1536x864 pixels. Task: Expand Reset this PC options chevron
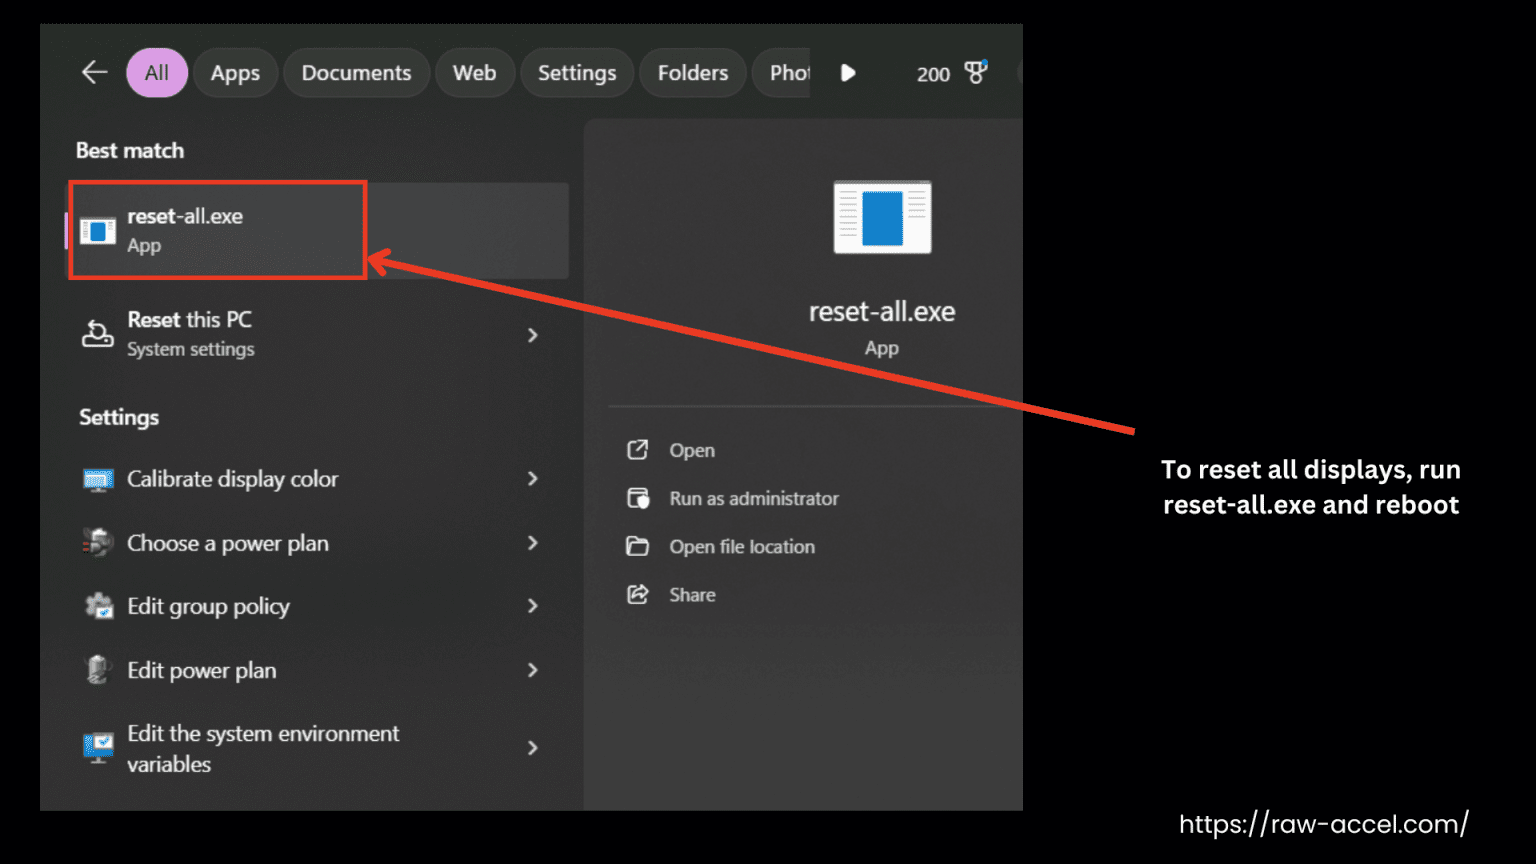coord(533,335)
